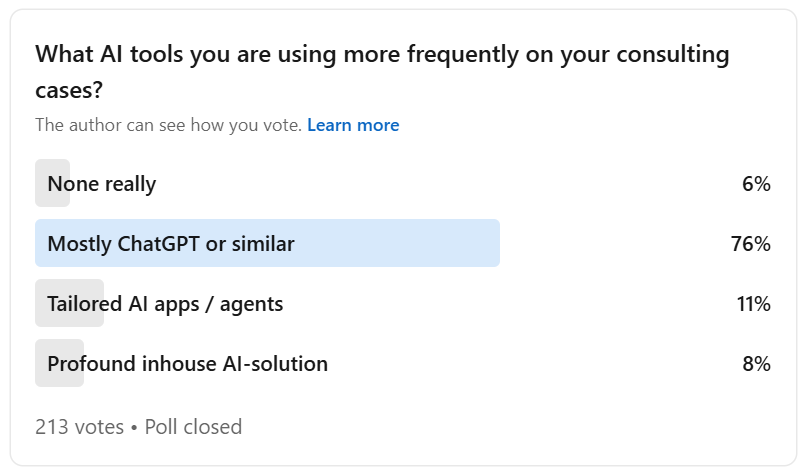This screenshot has height=471, width=805.
Task: Click the author can see your vote notice
Action: coord(168,125)
